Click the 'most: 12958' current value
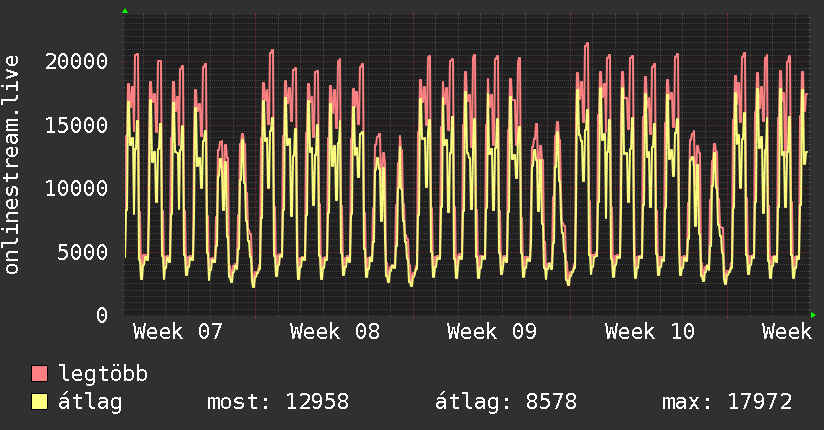The height and width of the screenshot is (430, 824). point(277,402)
